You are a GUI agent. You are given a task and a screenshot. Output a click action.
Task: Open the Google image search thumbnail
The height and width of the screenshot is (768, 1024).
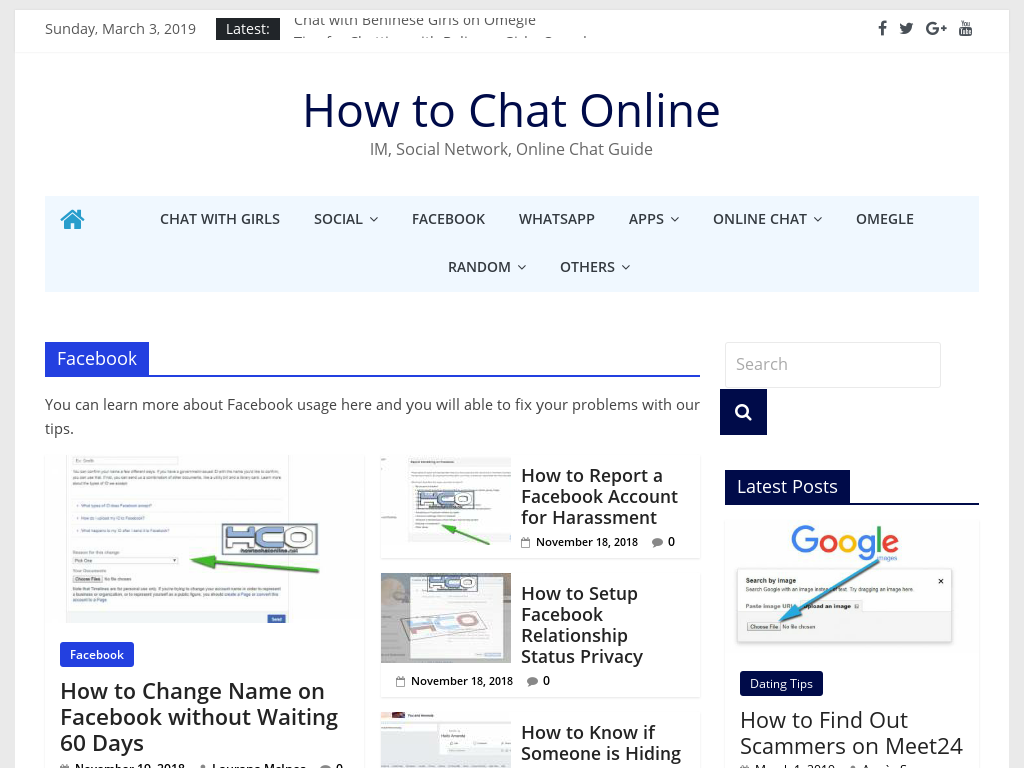click(x=852, y=586)
